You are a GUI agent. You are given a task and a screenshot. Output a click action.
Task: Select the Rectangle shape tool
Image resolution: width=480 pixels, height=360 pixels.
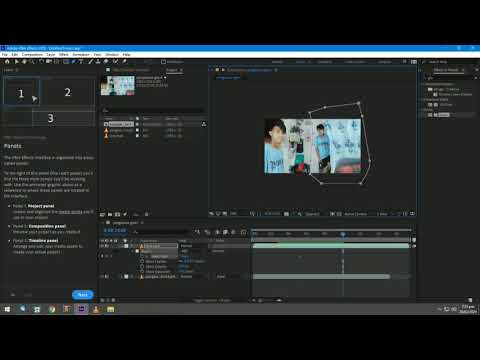[66, 62]
